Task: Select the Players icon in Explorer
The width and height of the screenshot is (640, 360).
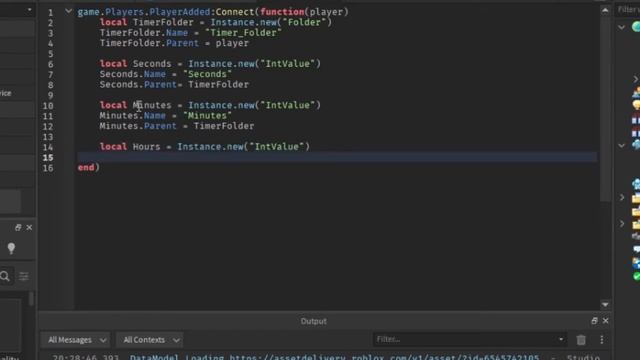Action: (x=636, y=93)
